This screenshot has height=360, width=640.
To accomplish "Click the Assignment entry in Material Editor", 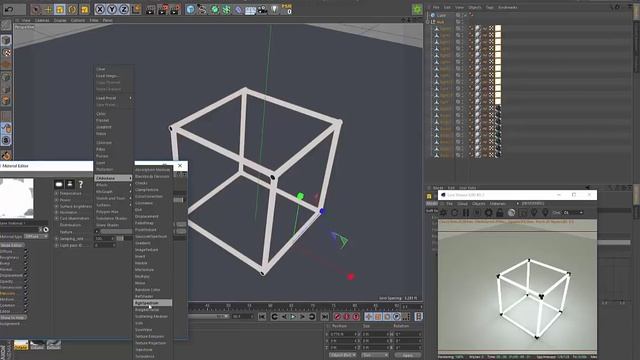I will point(10,324).
